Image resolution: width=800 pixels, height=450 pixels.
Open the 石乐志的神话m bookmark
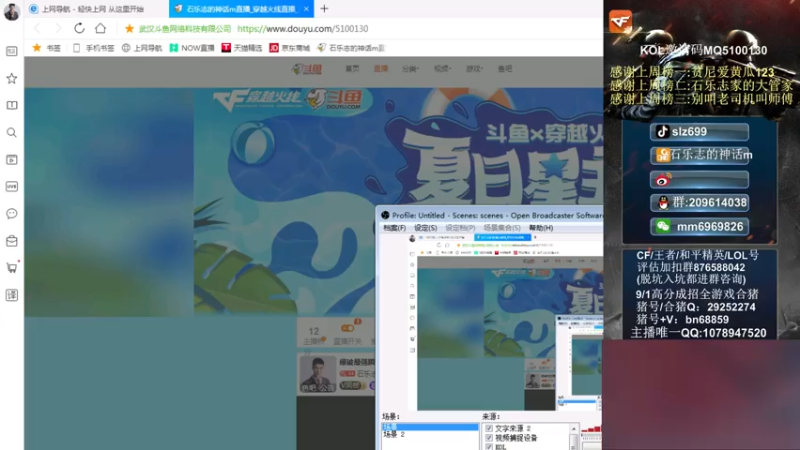point(351,48)
